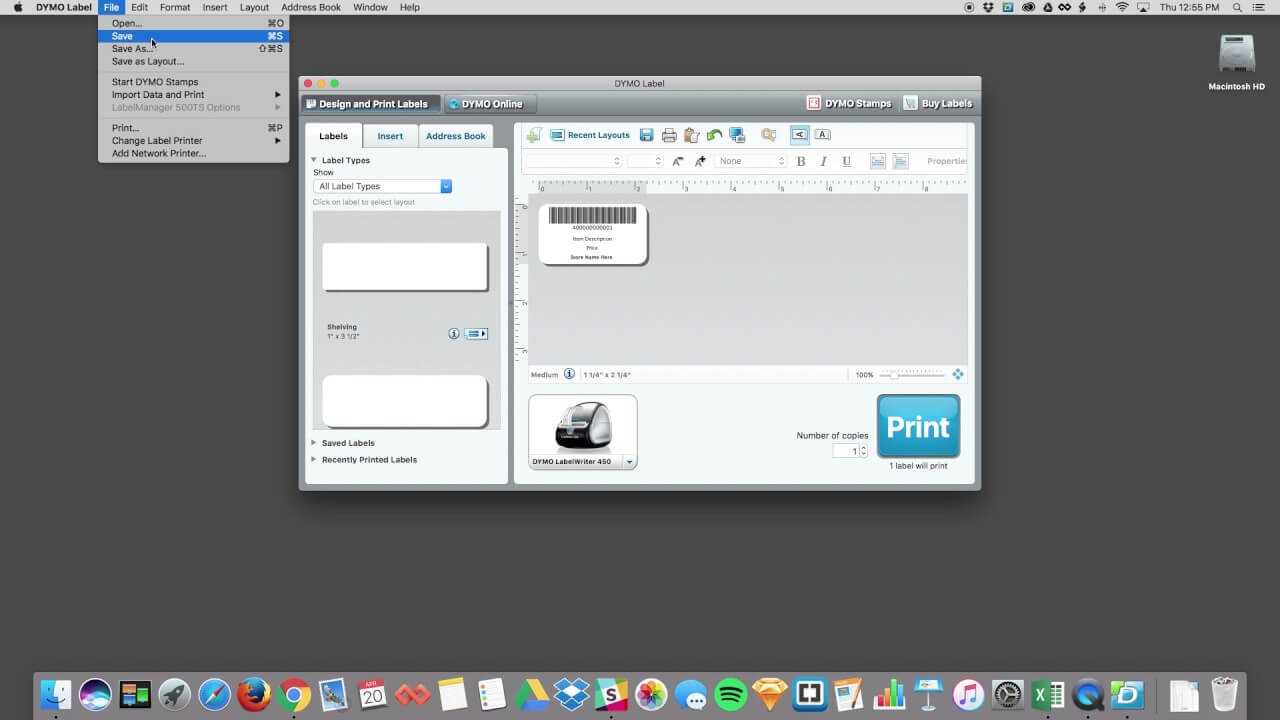Open Recent Layouts list
This screenshot has height=720, width=1280.
pos(590,135)
